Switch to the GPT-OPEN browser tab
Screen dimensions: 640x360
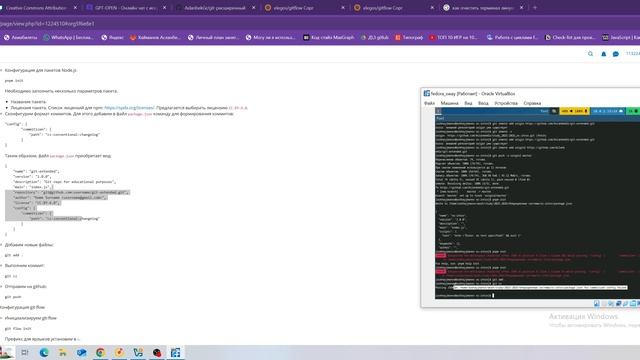coord(126,8)
